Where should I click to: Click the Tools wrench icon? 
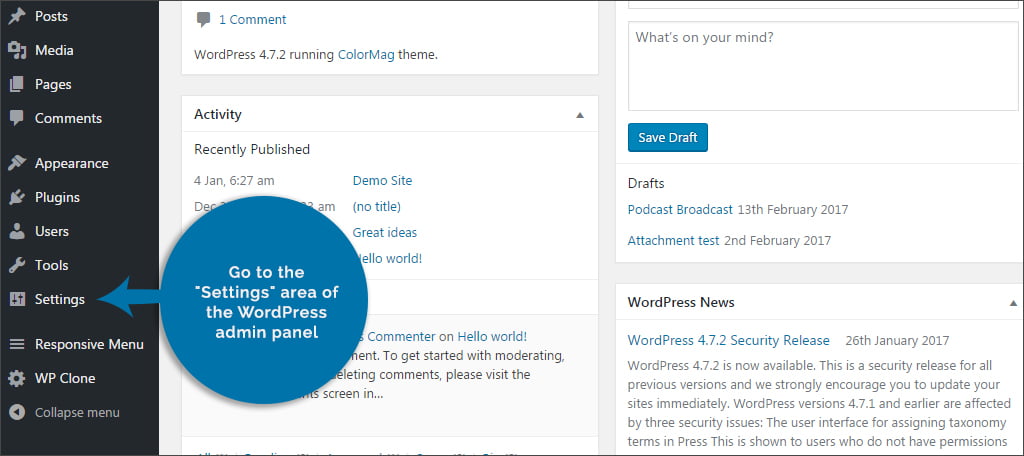point(17,265)
